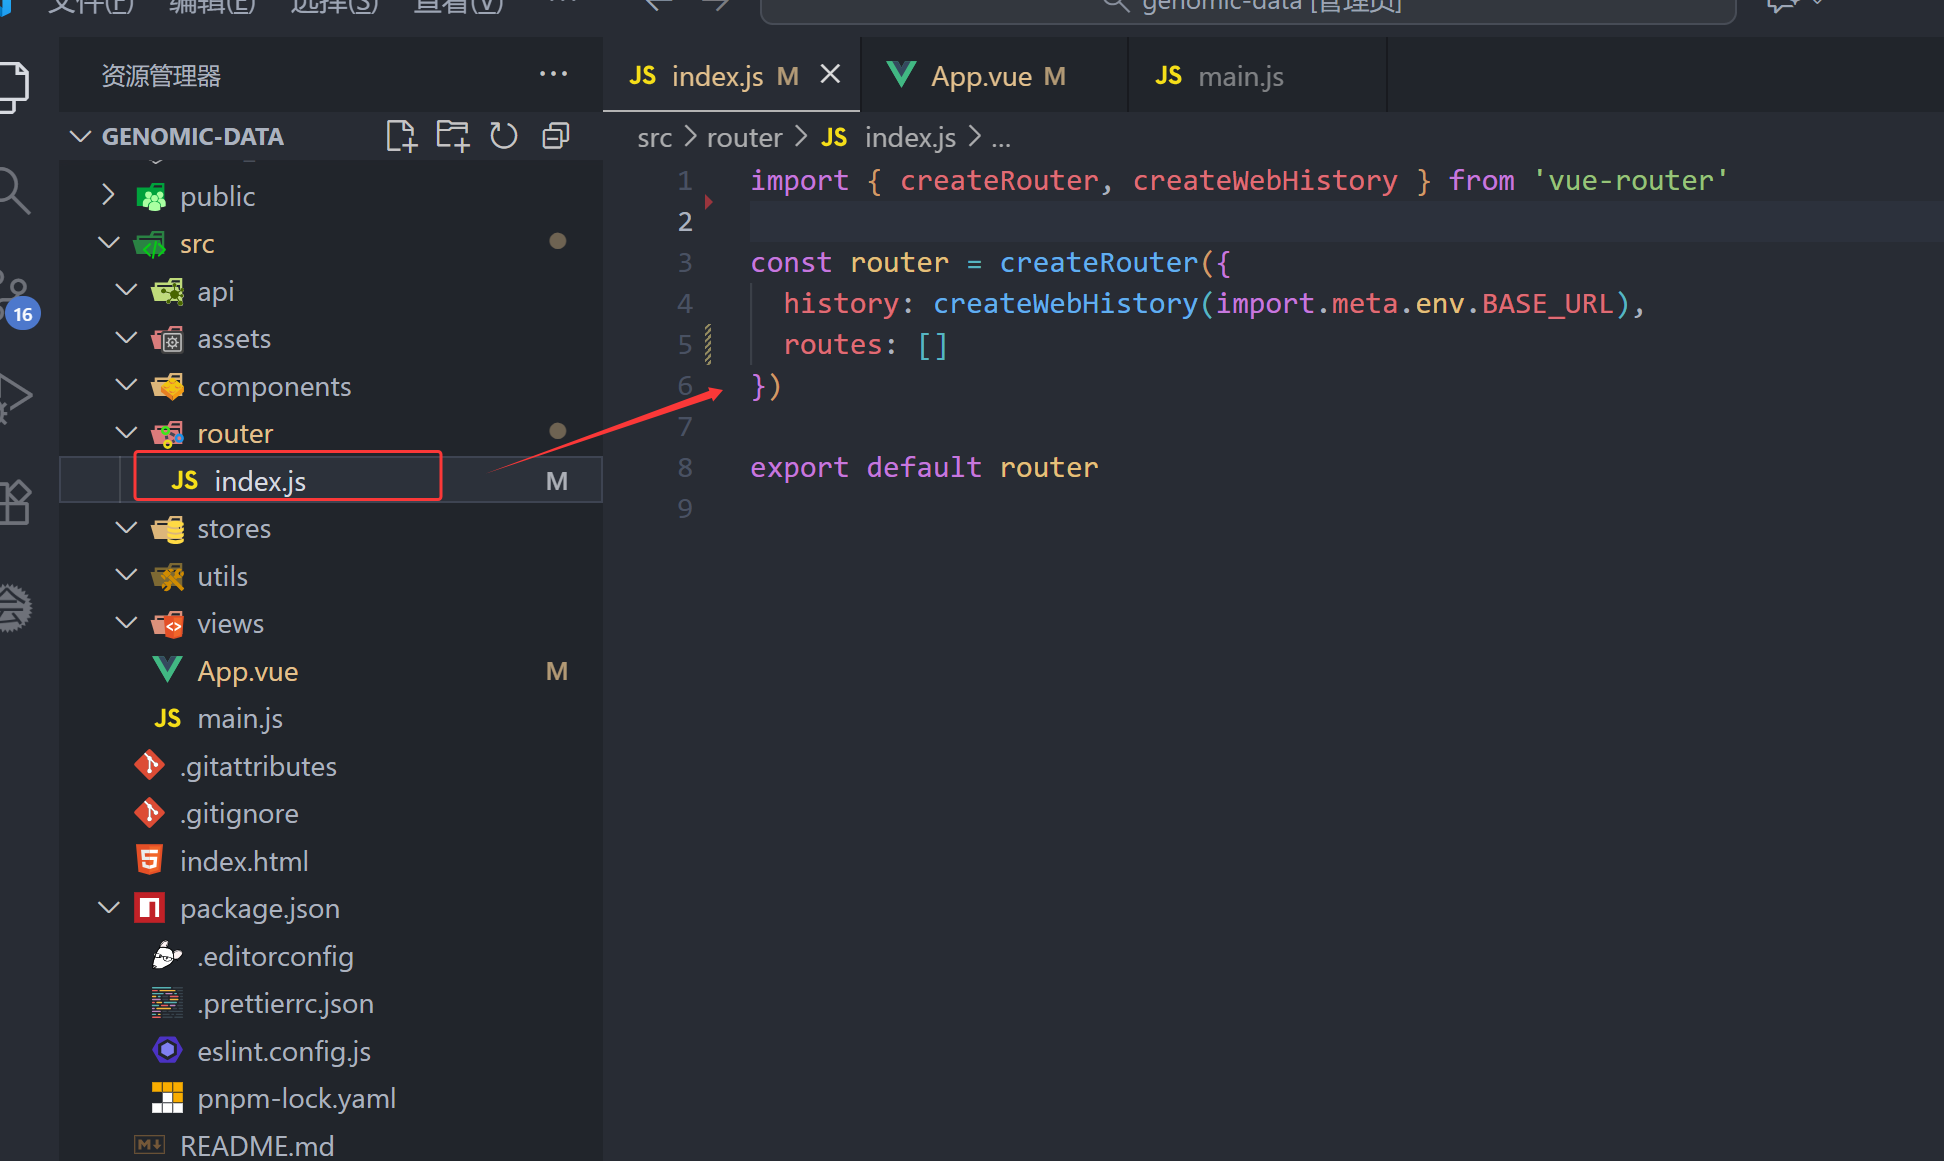Click the New Folder icon in explorer

click(x=452, y=136)
